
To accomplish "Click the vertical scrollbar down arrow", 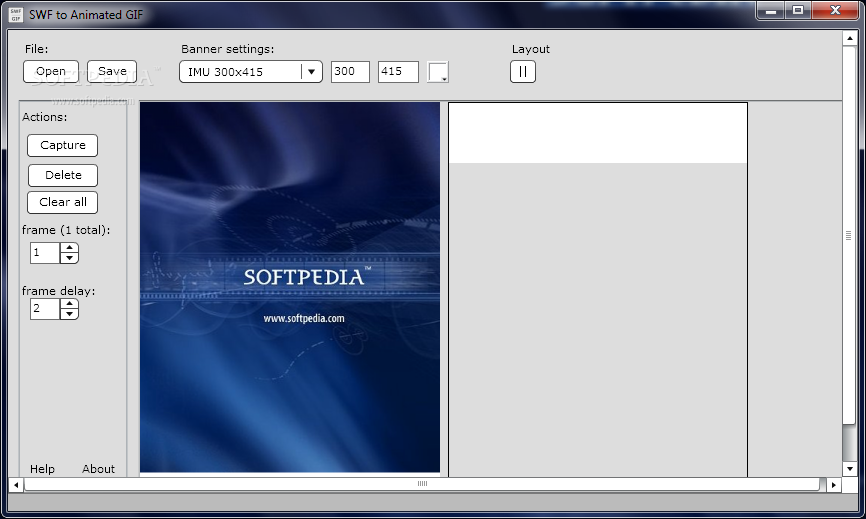I will tap(849, 469).
